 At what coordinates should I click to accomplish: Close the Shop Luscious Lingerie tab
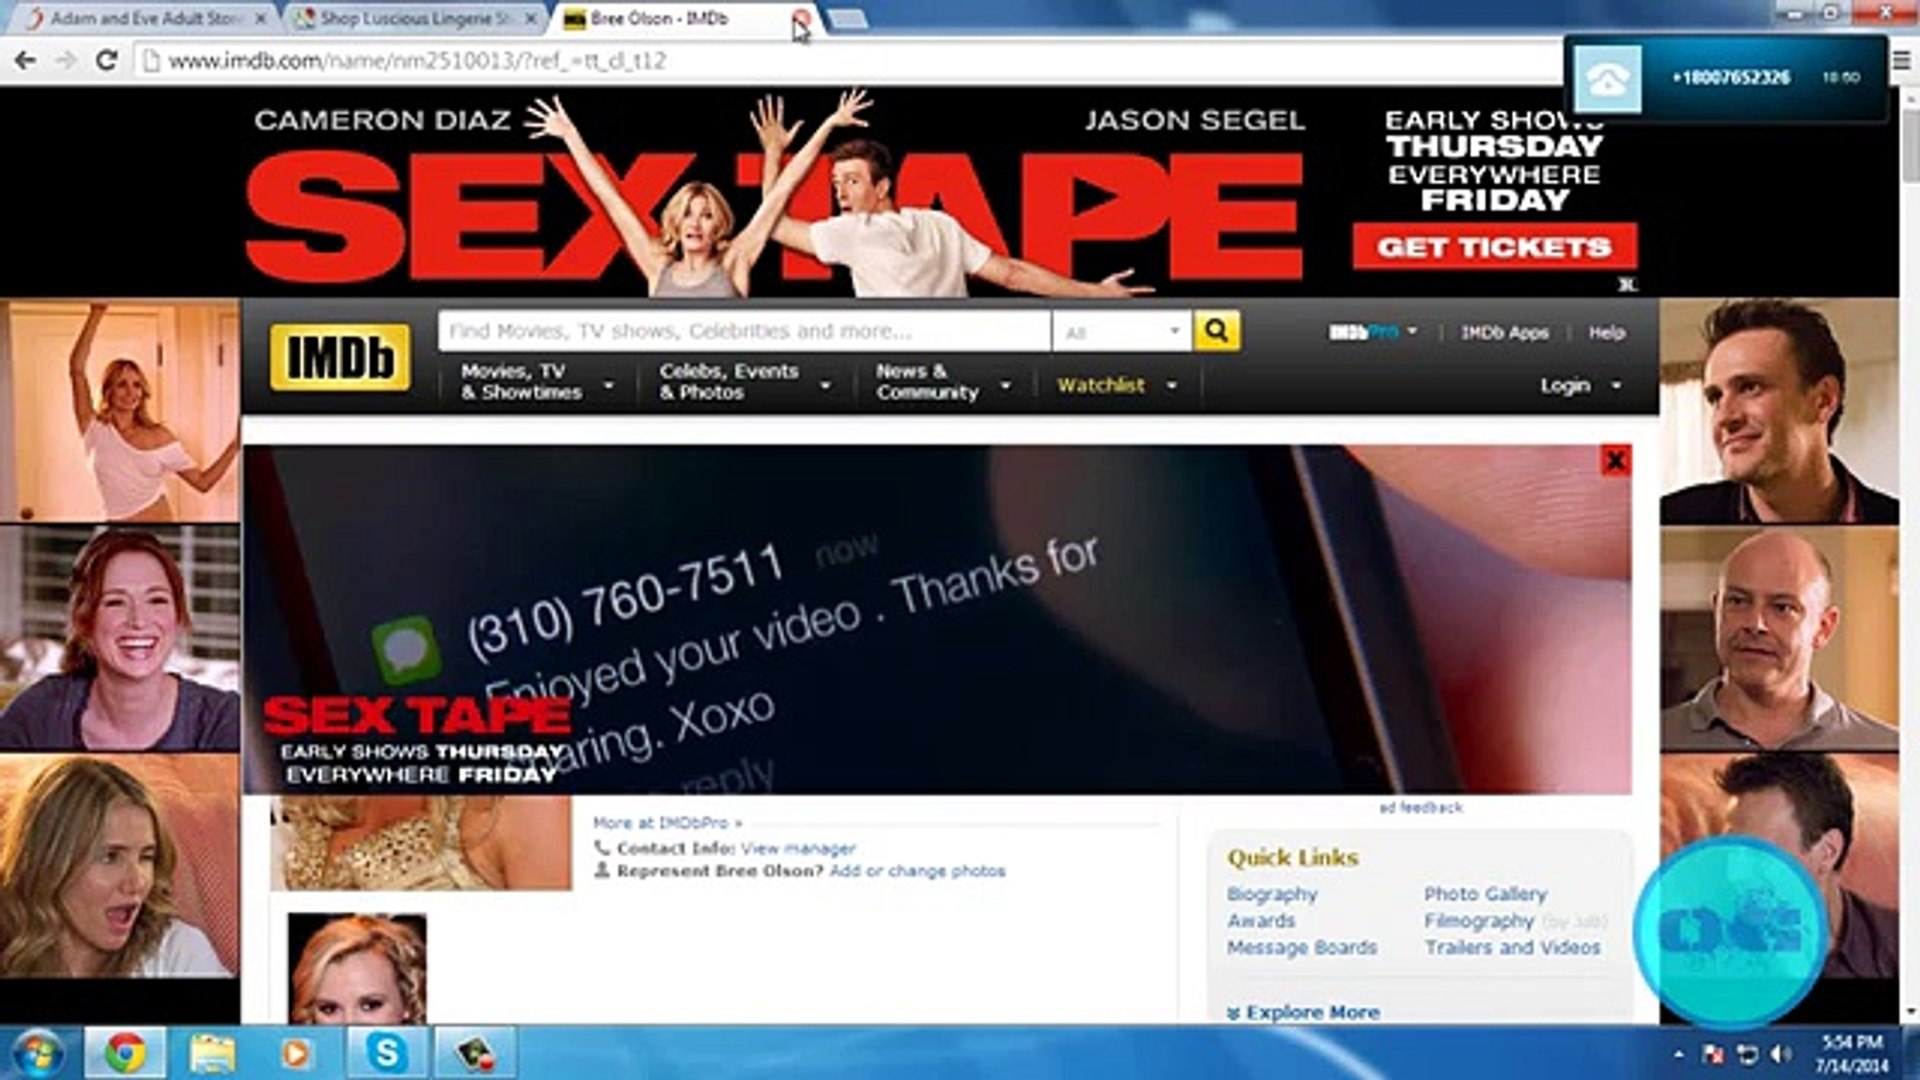click(x=531, y=19)
